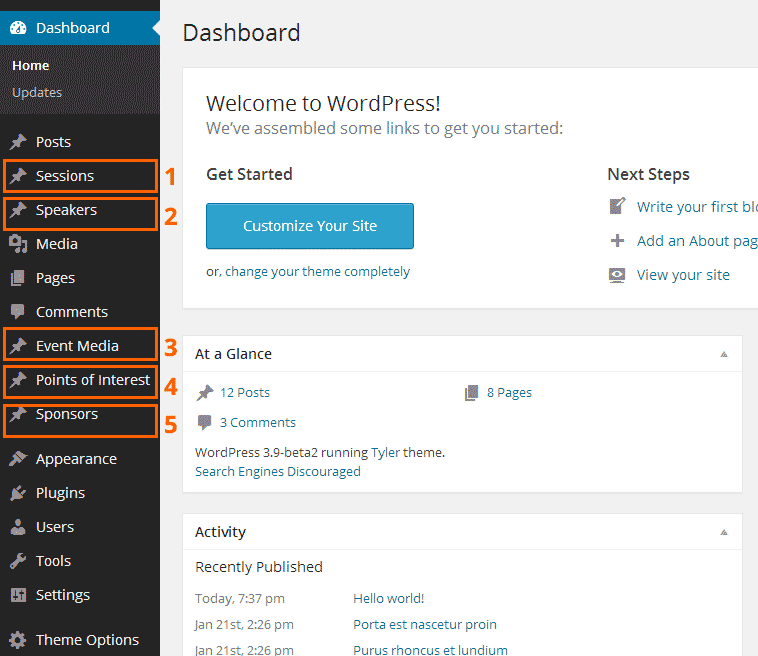Click Search Engines Discouraged link

click(278, 471)
